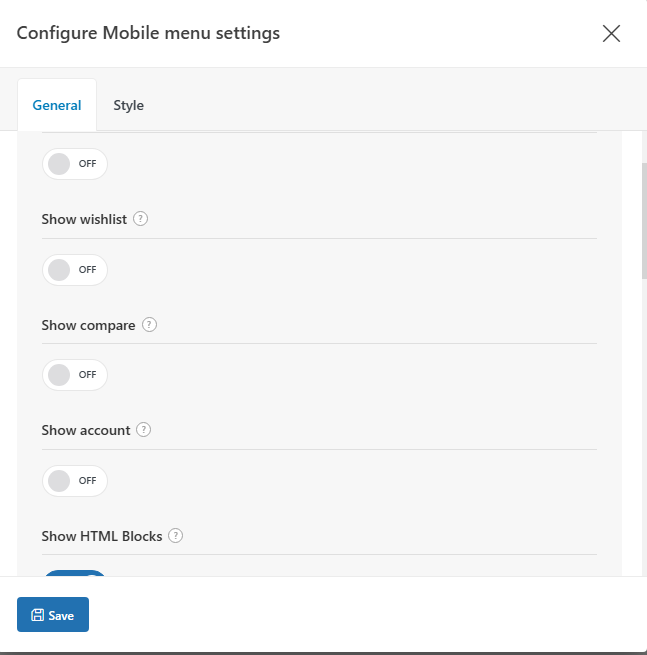Click the Configure Mobile menu settings title
647x655 pixels.
click(148, 33)
